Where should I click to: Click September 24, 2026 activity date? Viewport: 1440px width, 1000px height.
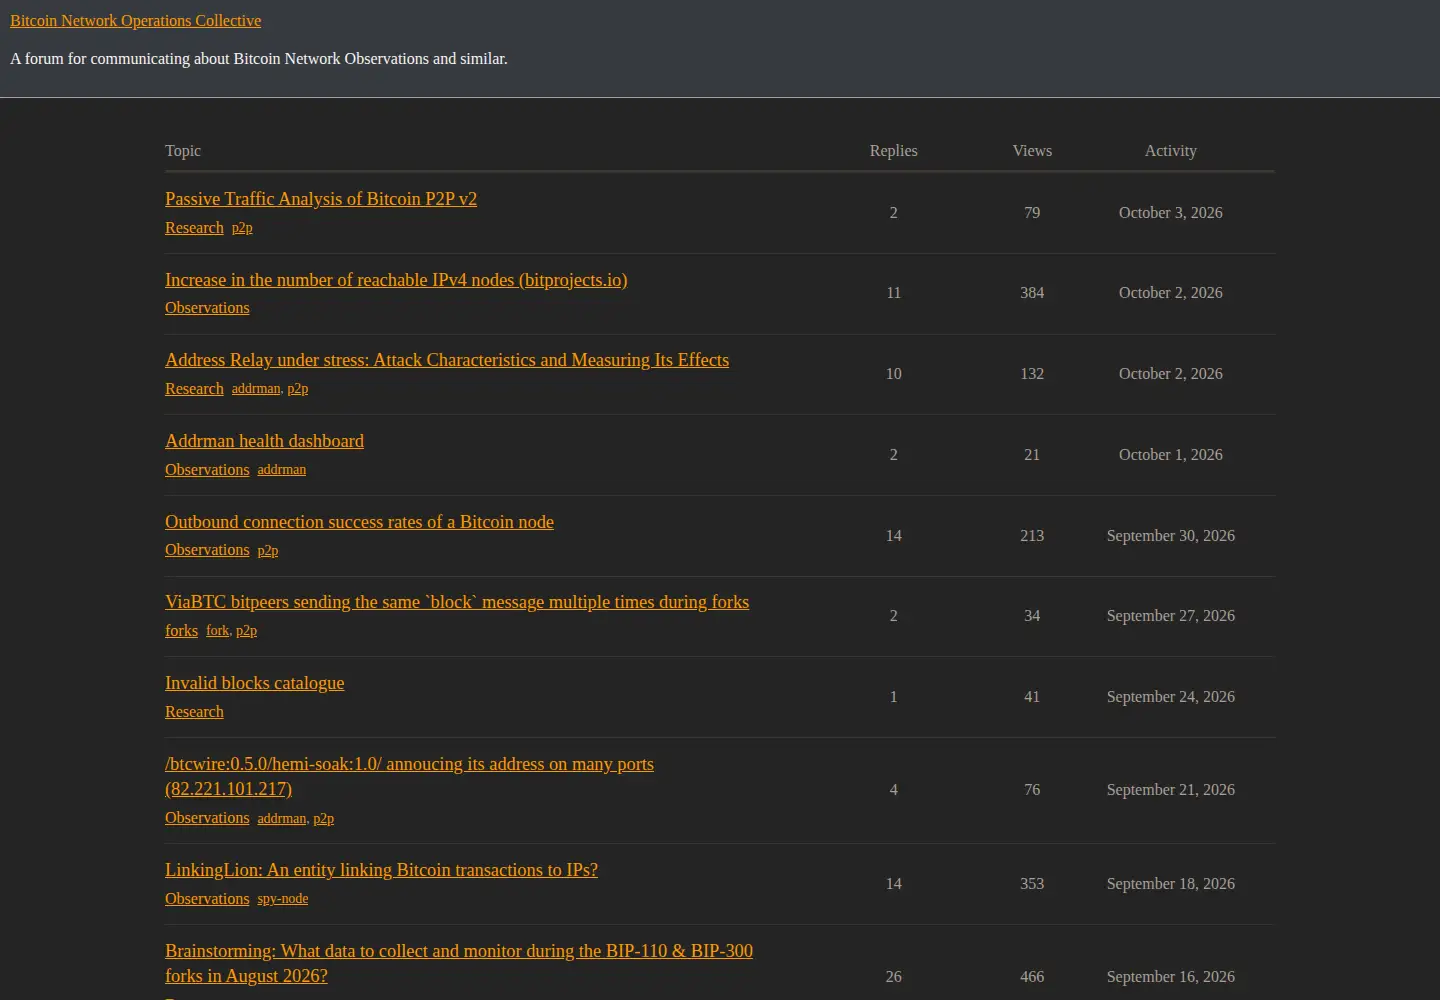[x=1171, y=696]
